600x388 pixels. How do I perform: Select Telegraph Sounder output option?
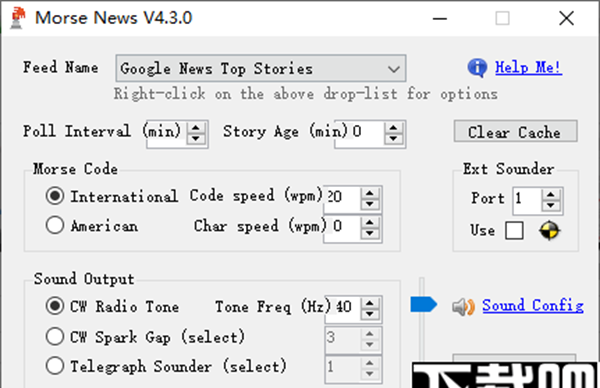55,366
